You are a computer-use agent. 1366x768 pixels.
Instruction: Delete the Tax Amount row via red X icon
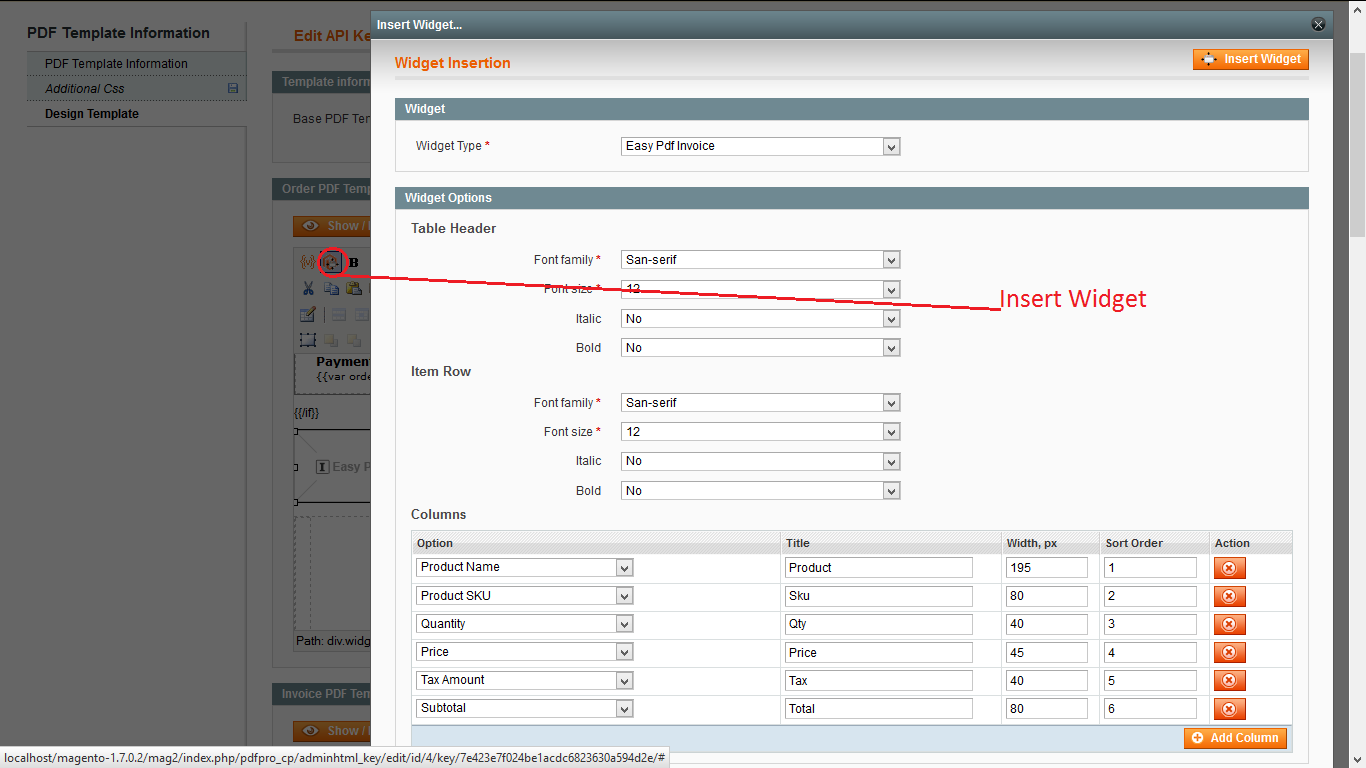tap(1229, 680)
